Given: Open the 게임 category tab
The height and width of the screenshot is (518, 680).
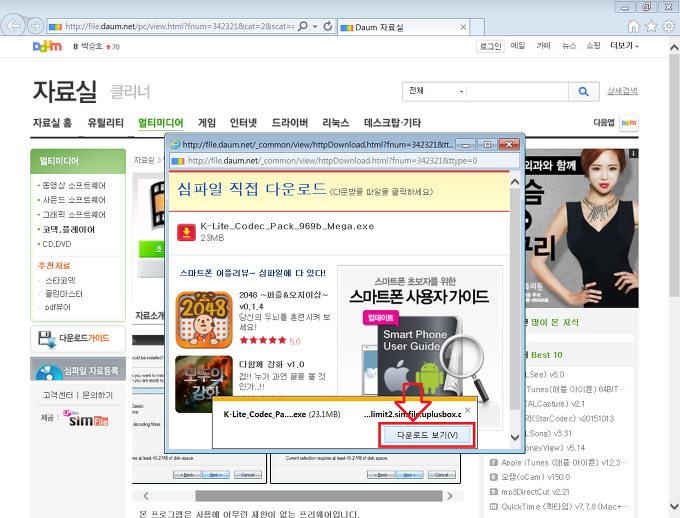Looking at the screenshot, I should pyautogui.click(x=207, y=123).
